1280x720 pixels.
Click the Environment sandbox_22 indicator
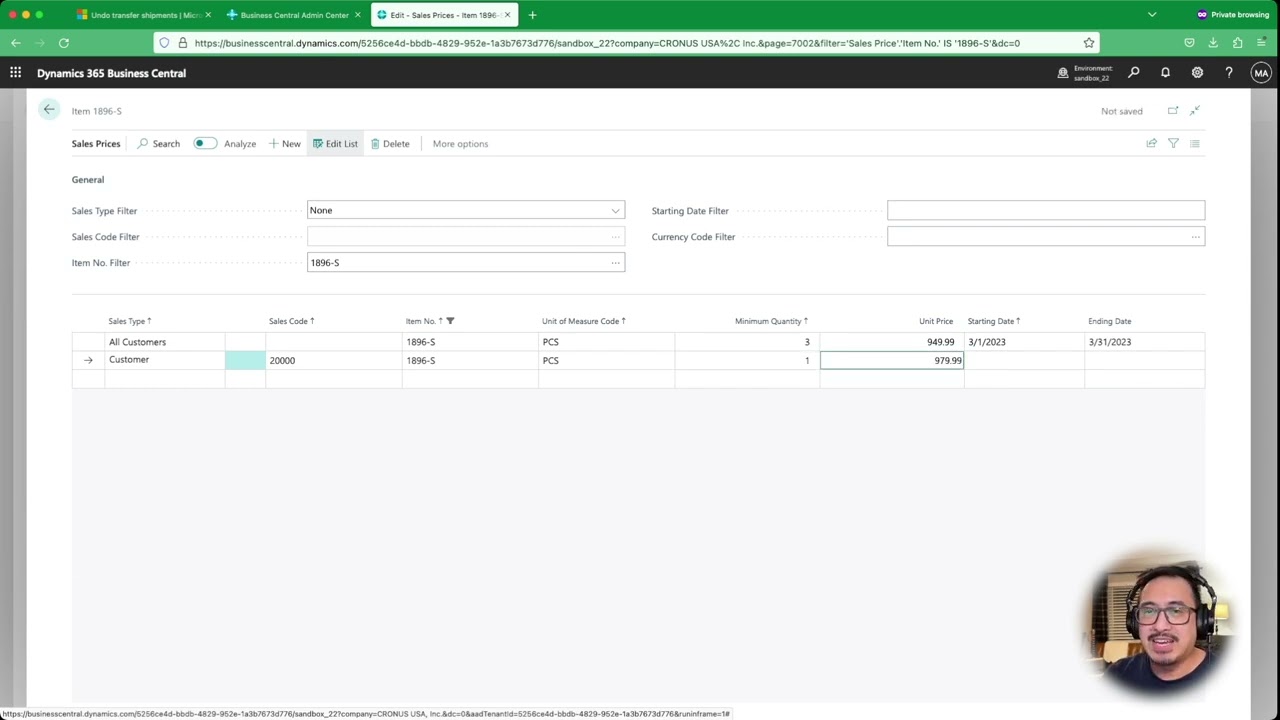1086,73
